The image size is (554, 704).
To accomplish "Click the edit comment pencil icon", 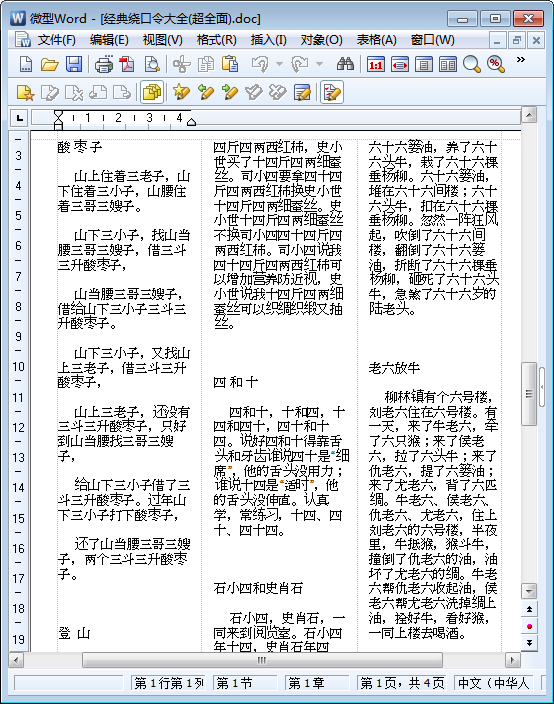I will pyautogui.click(x=49, y=92).
